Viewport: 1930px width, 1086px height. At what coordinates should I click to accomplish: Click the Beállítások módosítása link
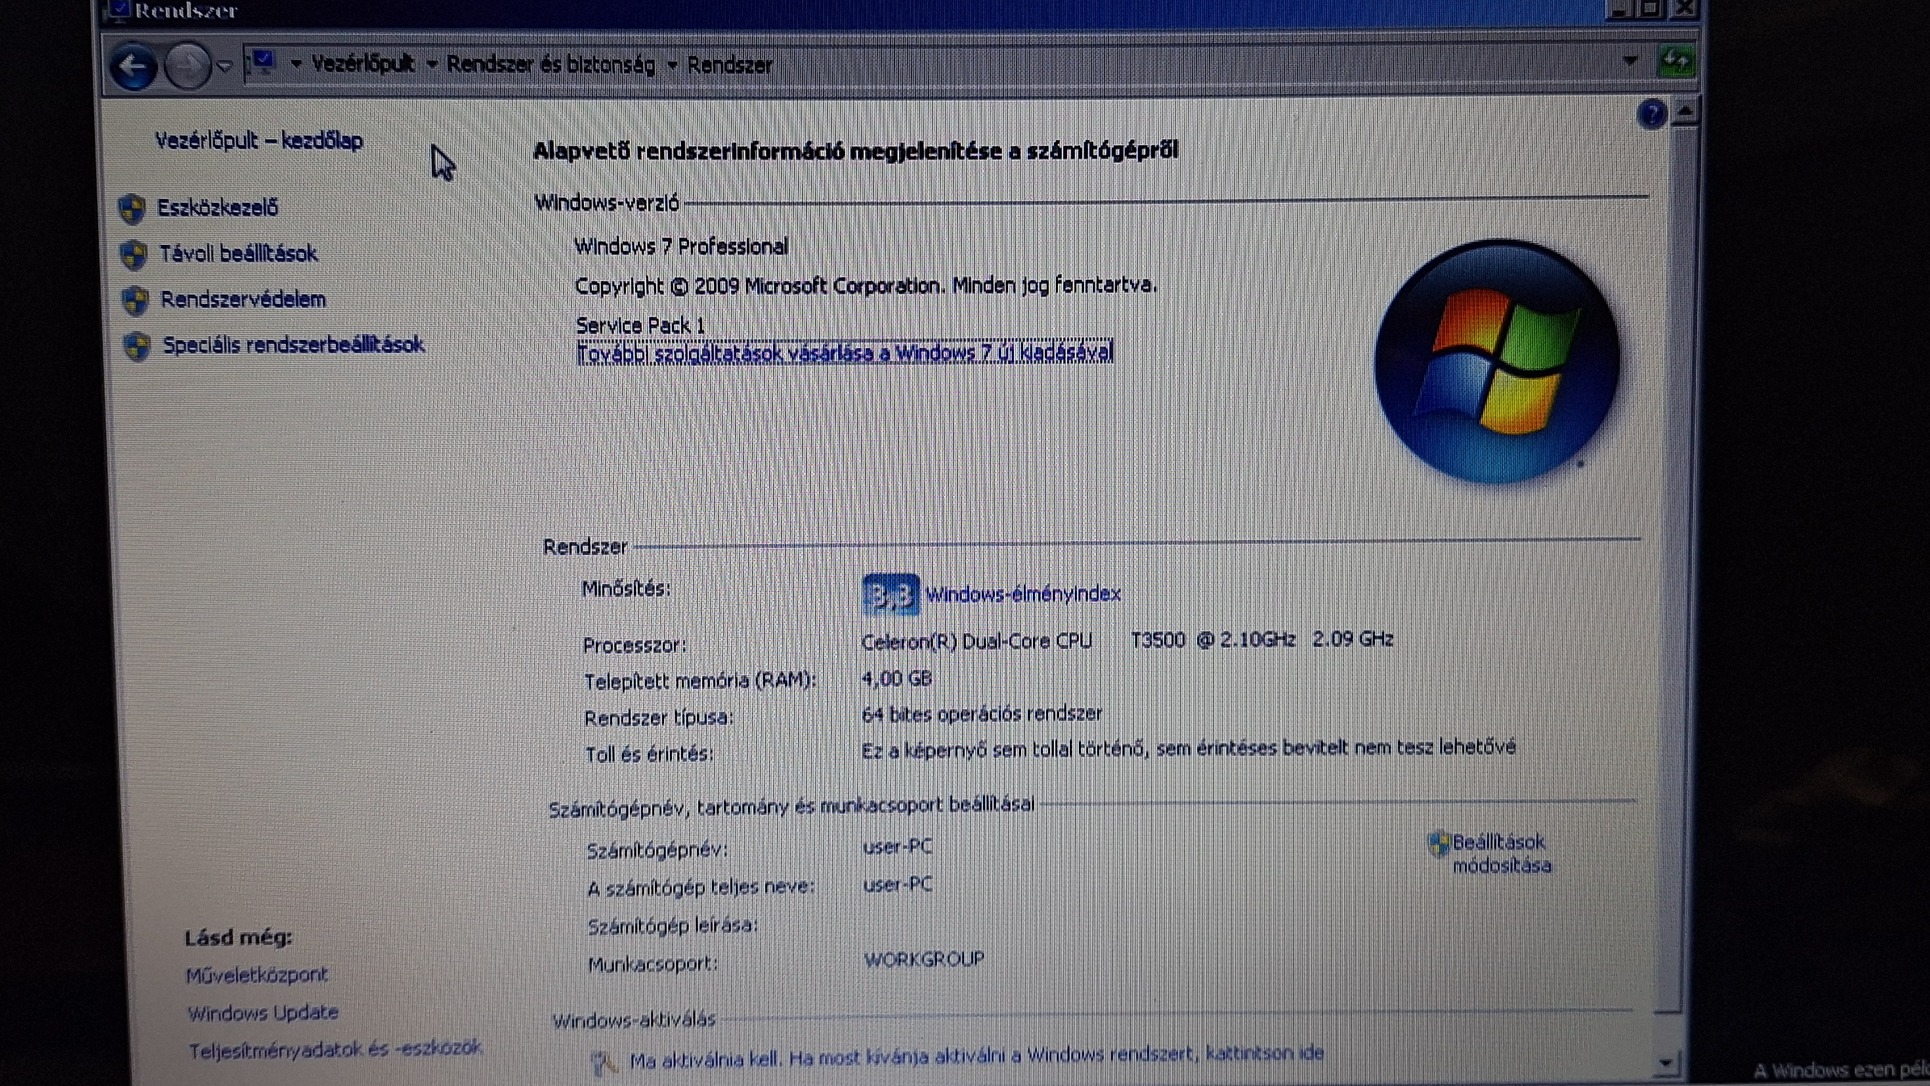(x=1499, y=854)
